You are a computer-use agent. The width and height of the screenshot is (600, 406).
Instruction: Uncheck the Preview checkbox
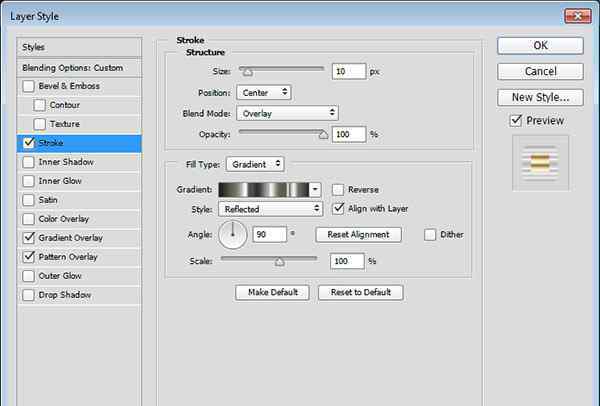pos(515,120)
